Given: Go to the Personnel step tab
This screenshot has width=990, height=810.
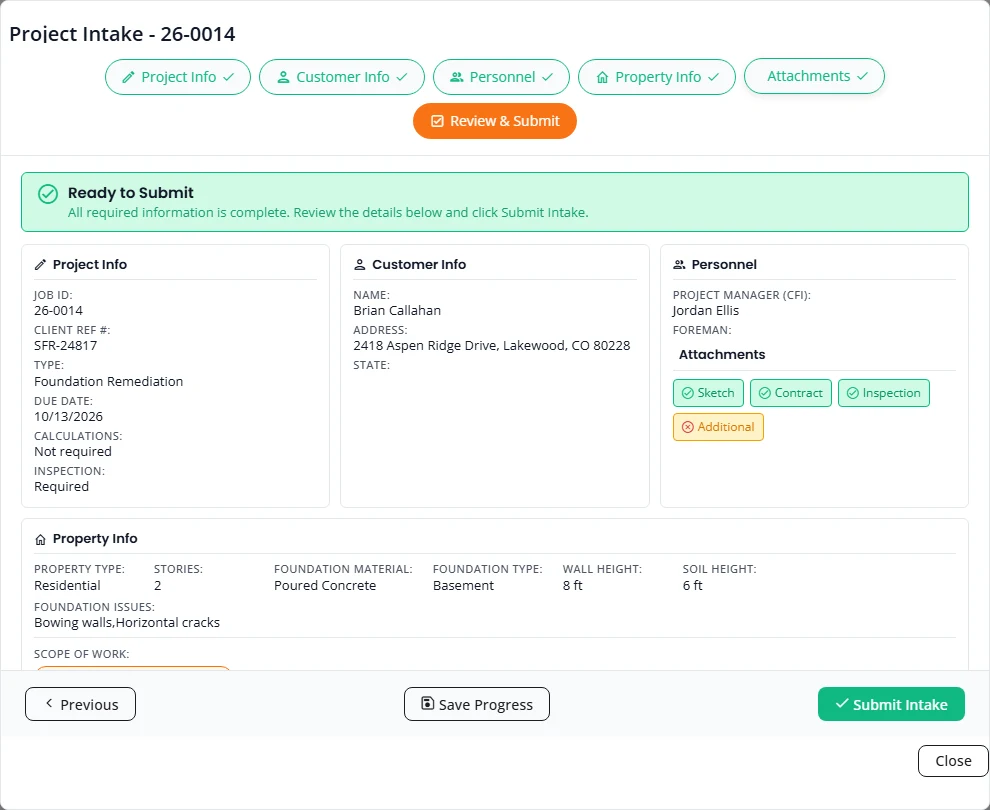Looking at the screenshot, I should [x=501, y=77].
